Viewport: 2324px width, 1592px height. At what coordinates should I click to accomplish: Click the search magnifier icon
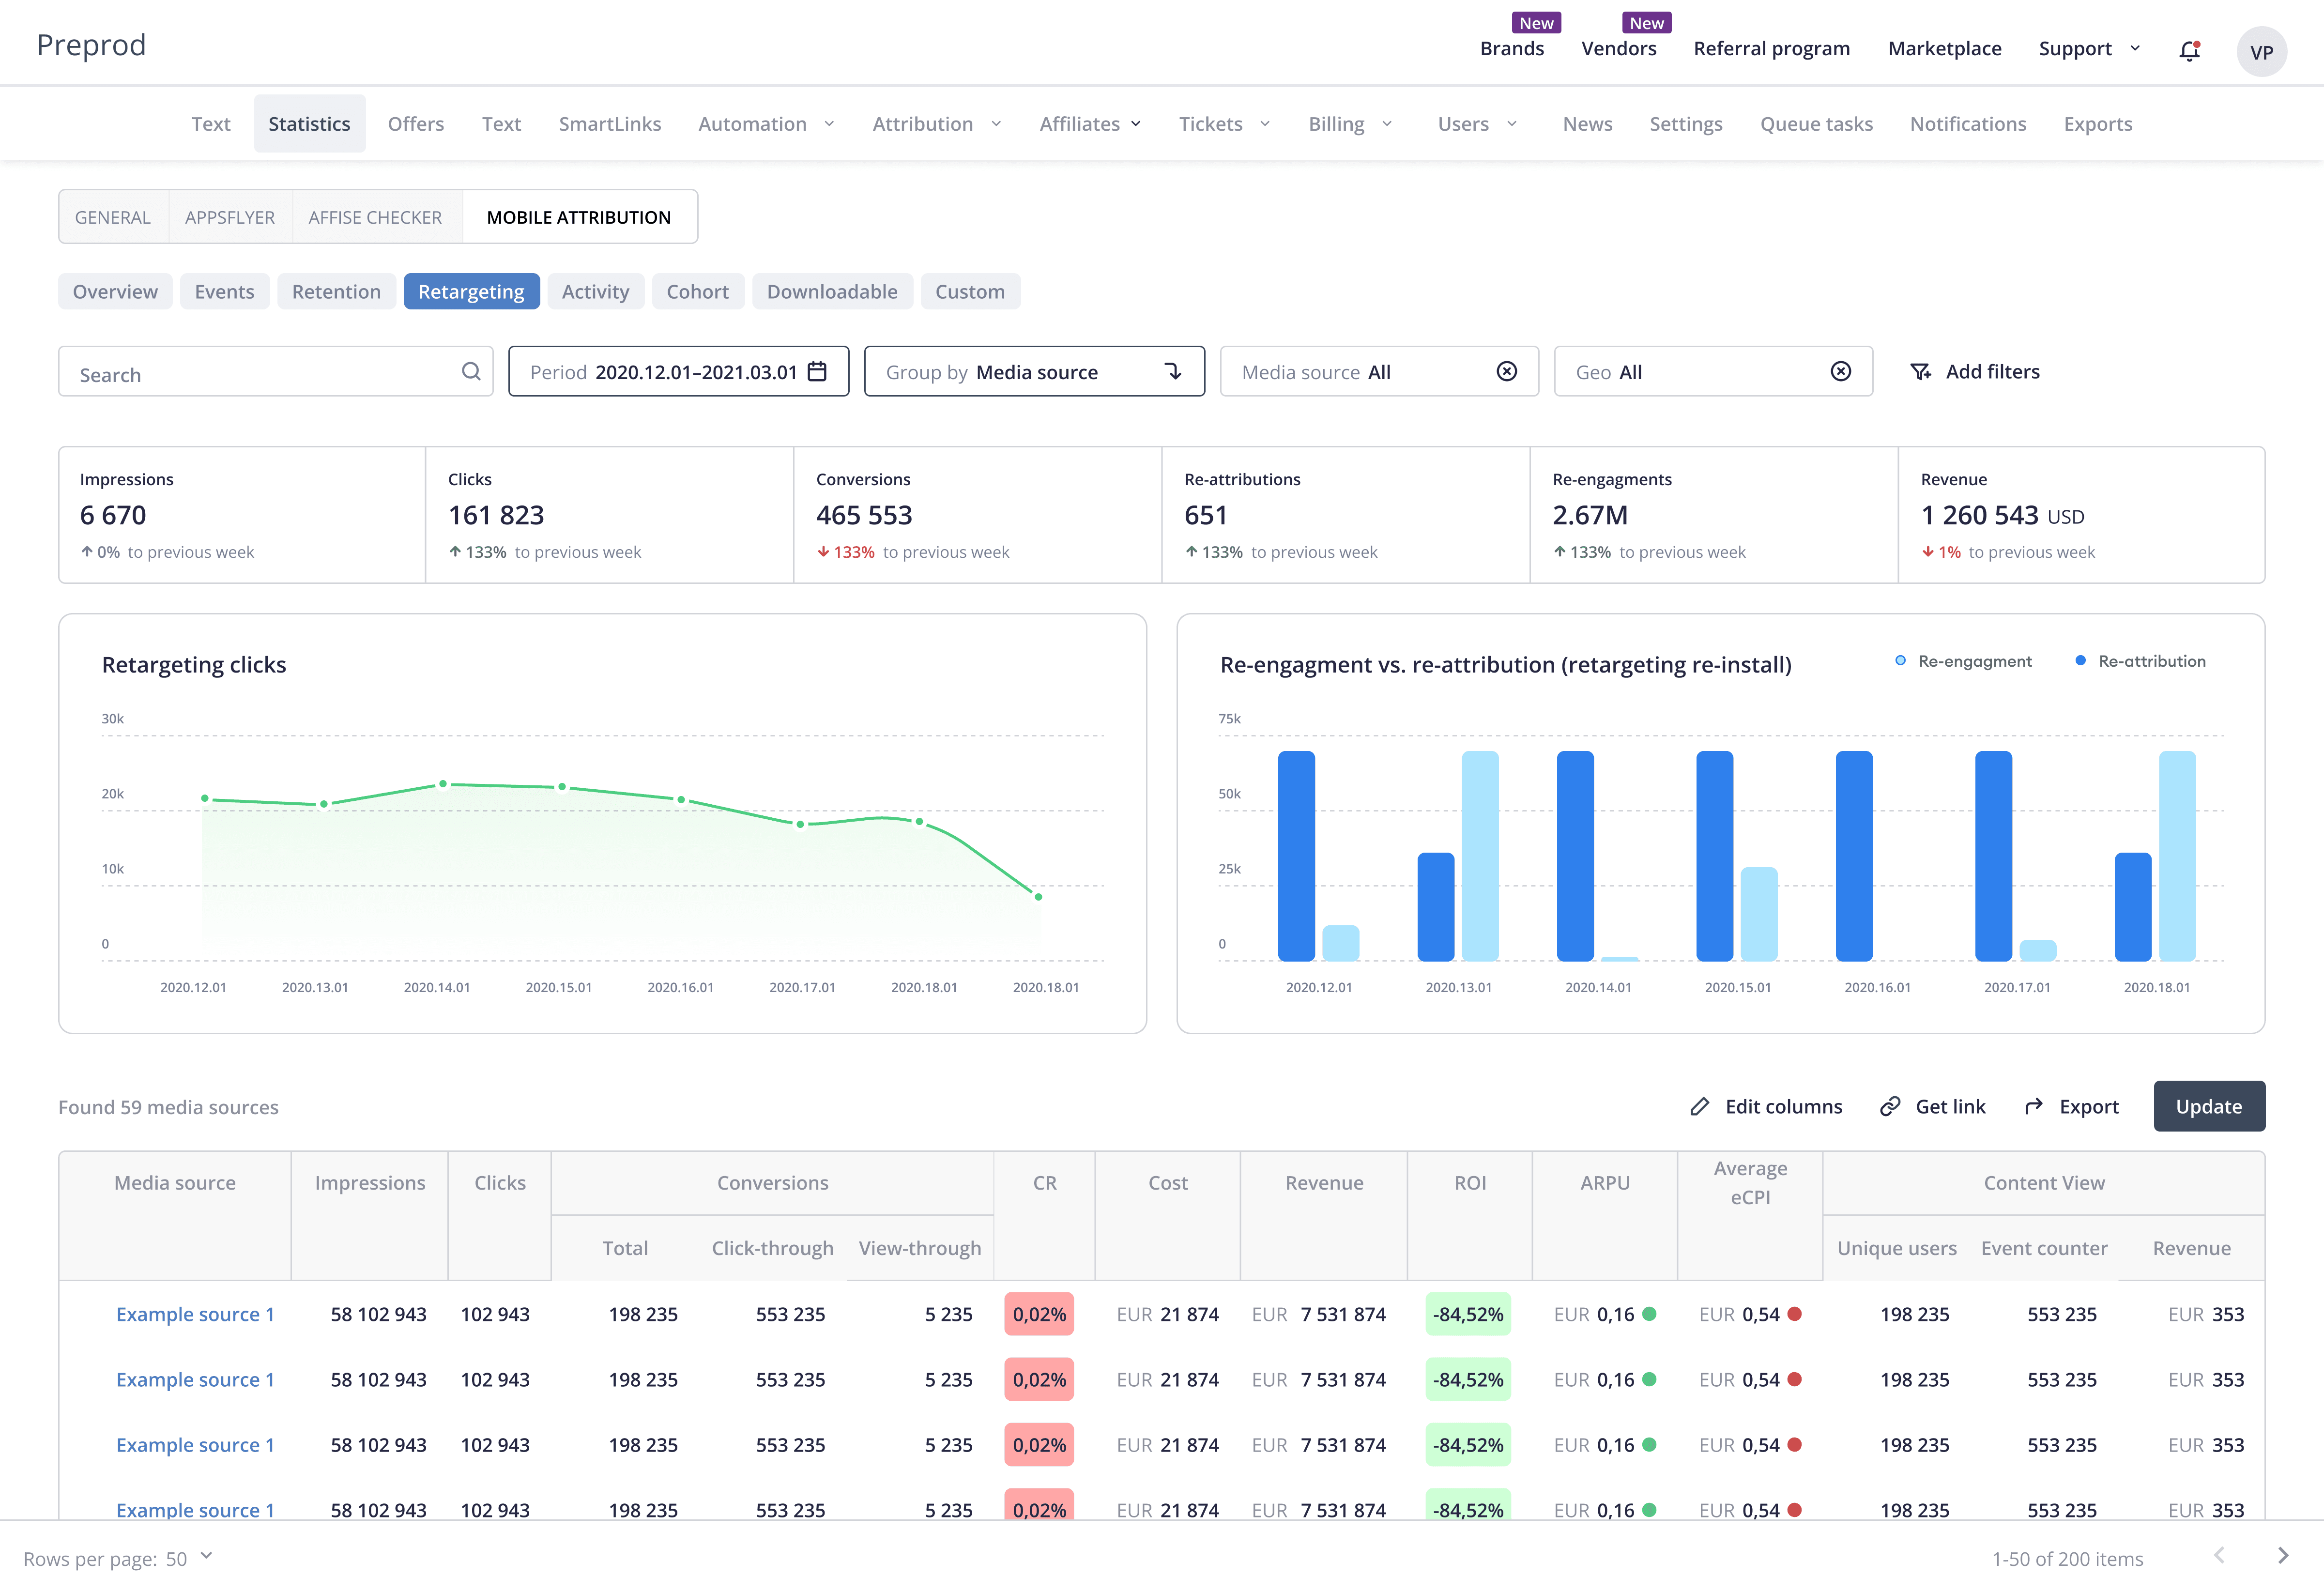[x=471, y=372]
